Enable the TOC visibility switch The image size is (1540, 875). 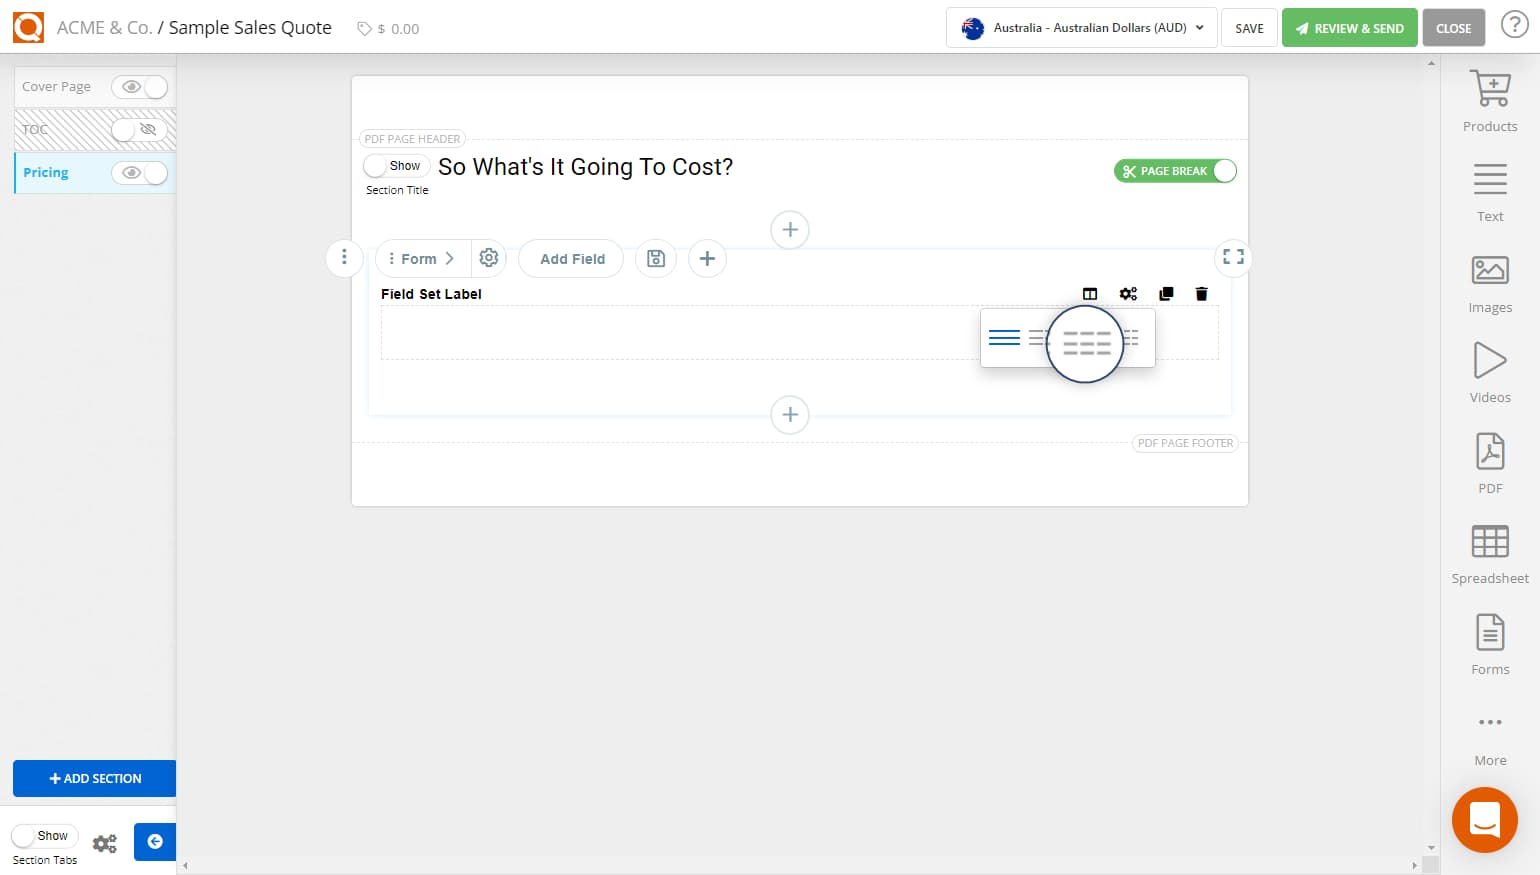click(x=138, y=130)
